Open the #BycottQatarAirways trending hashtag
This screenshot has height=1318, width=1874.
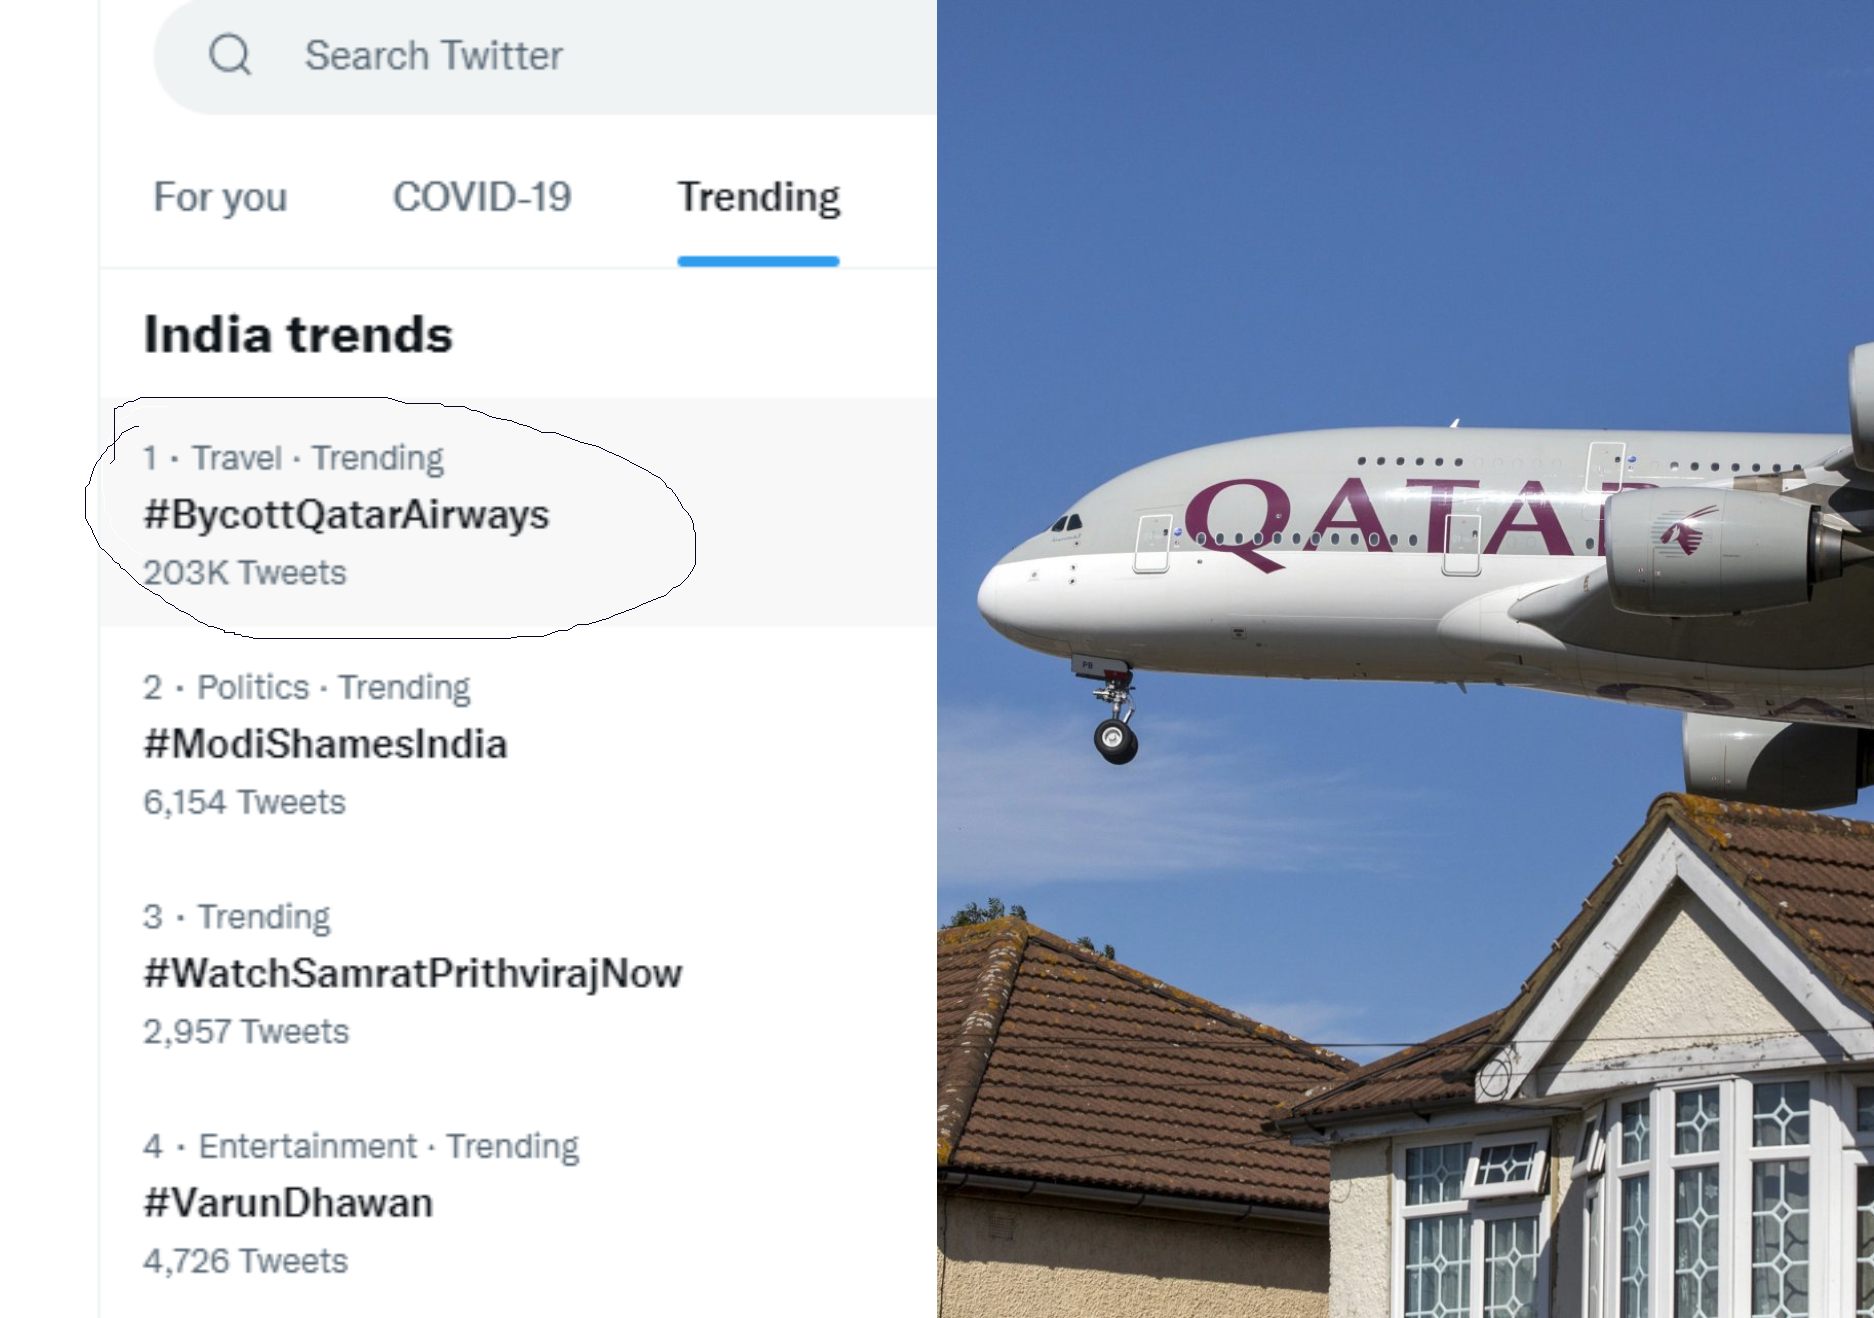[x=346, y=515]
